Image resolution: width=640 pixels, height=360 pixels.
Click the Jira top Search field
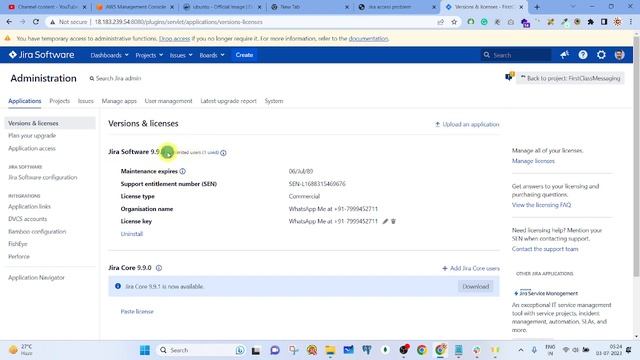coord(516,55)
